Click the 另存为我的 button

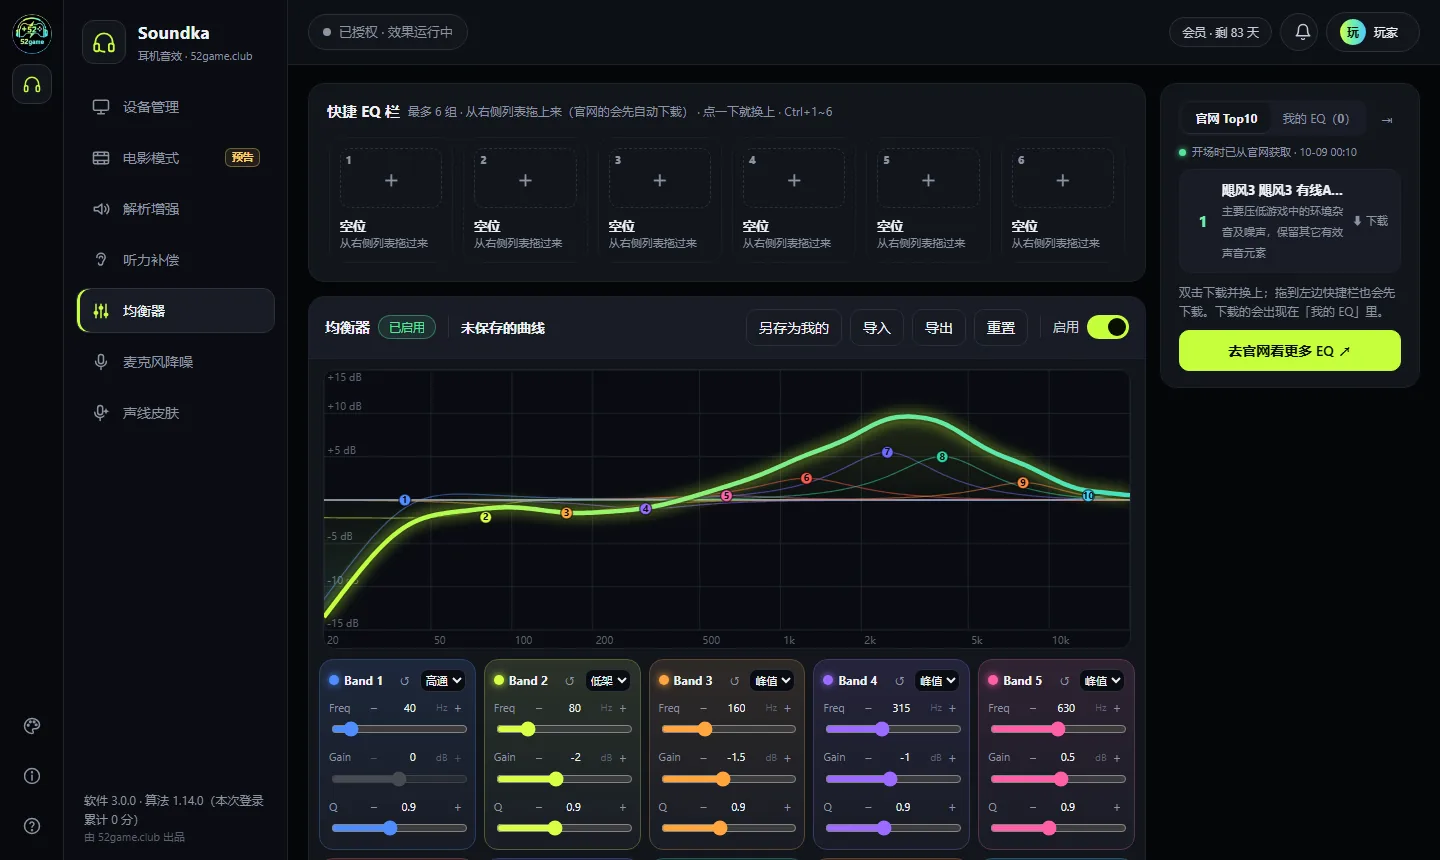pyautogui.click(x=794, y=327)
